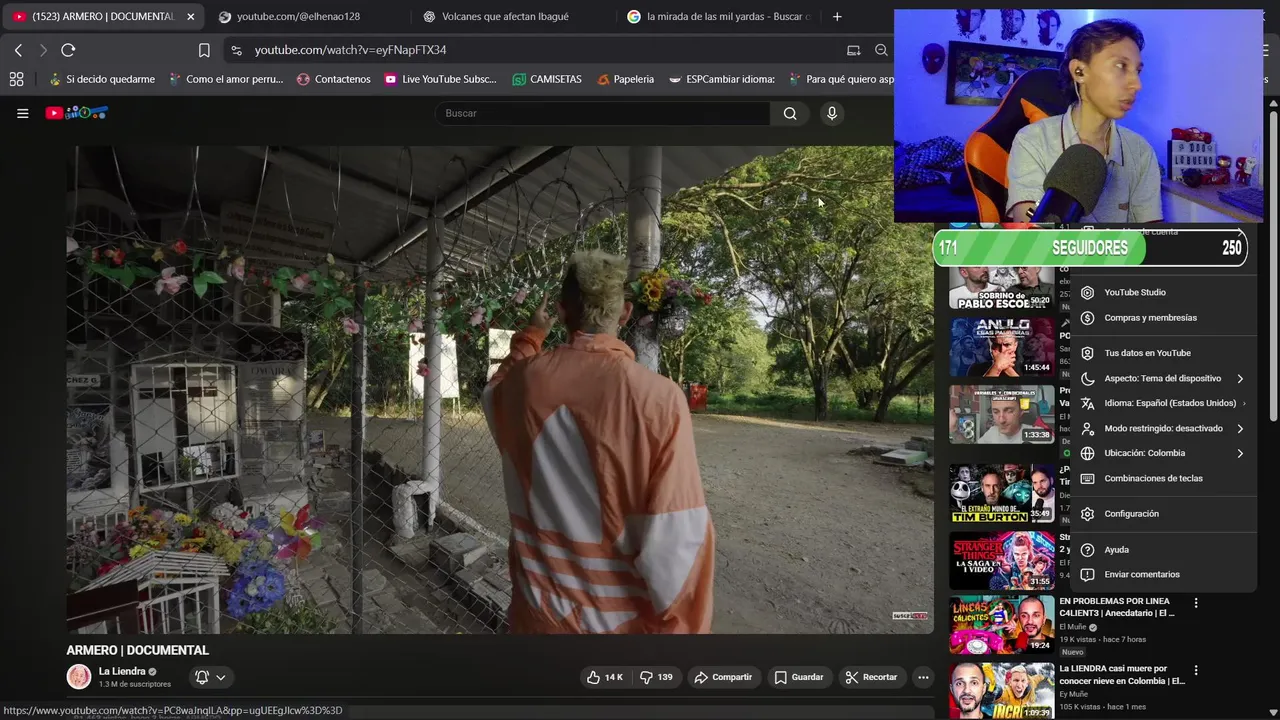Go forward with the browser forward arrow
This screenshot has height=720, width=1280.
coord(42,50)
